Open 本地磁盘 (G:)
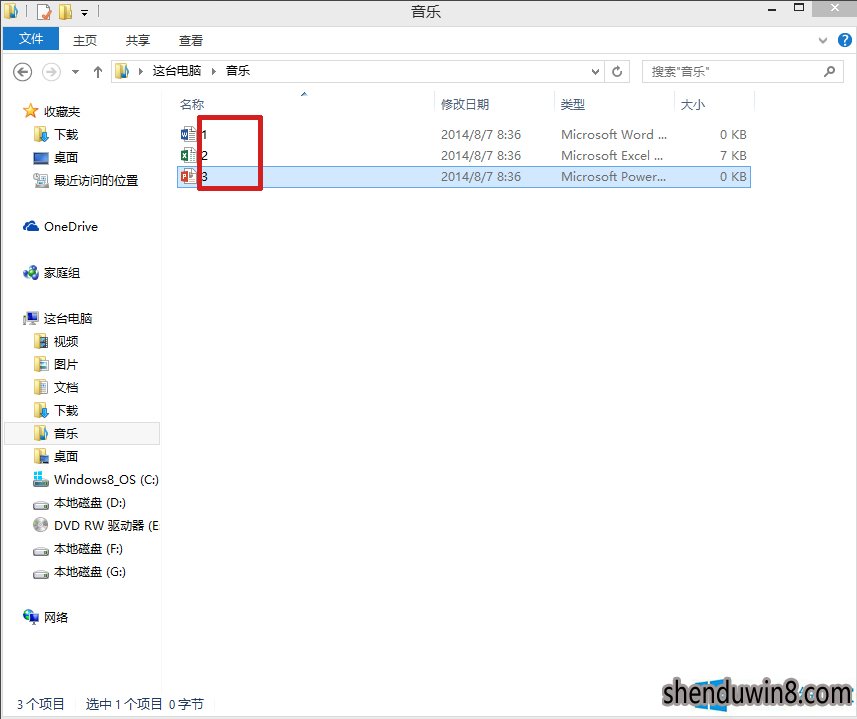The height and width of the screenshot is (719, 857). [x=79, y=571]
